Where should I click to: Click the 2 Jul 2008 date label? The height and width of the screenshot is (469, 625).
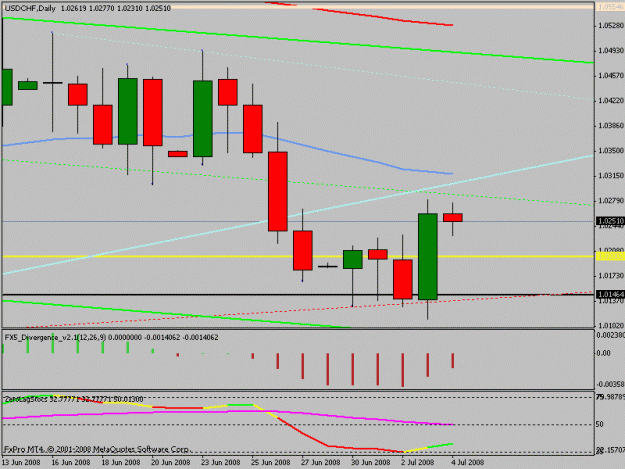pos(418,462)
